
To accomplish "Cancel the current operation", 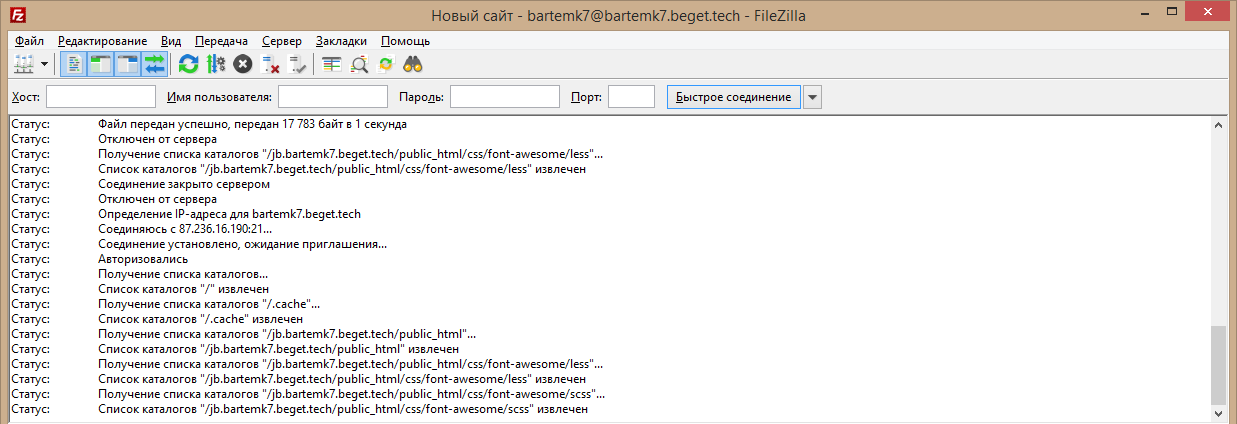I will 242,64.
